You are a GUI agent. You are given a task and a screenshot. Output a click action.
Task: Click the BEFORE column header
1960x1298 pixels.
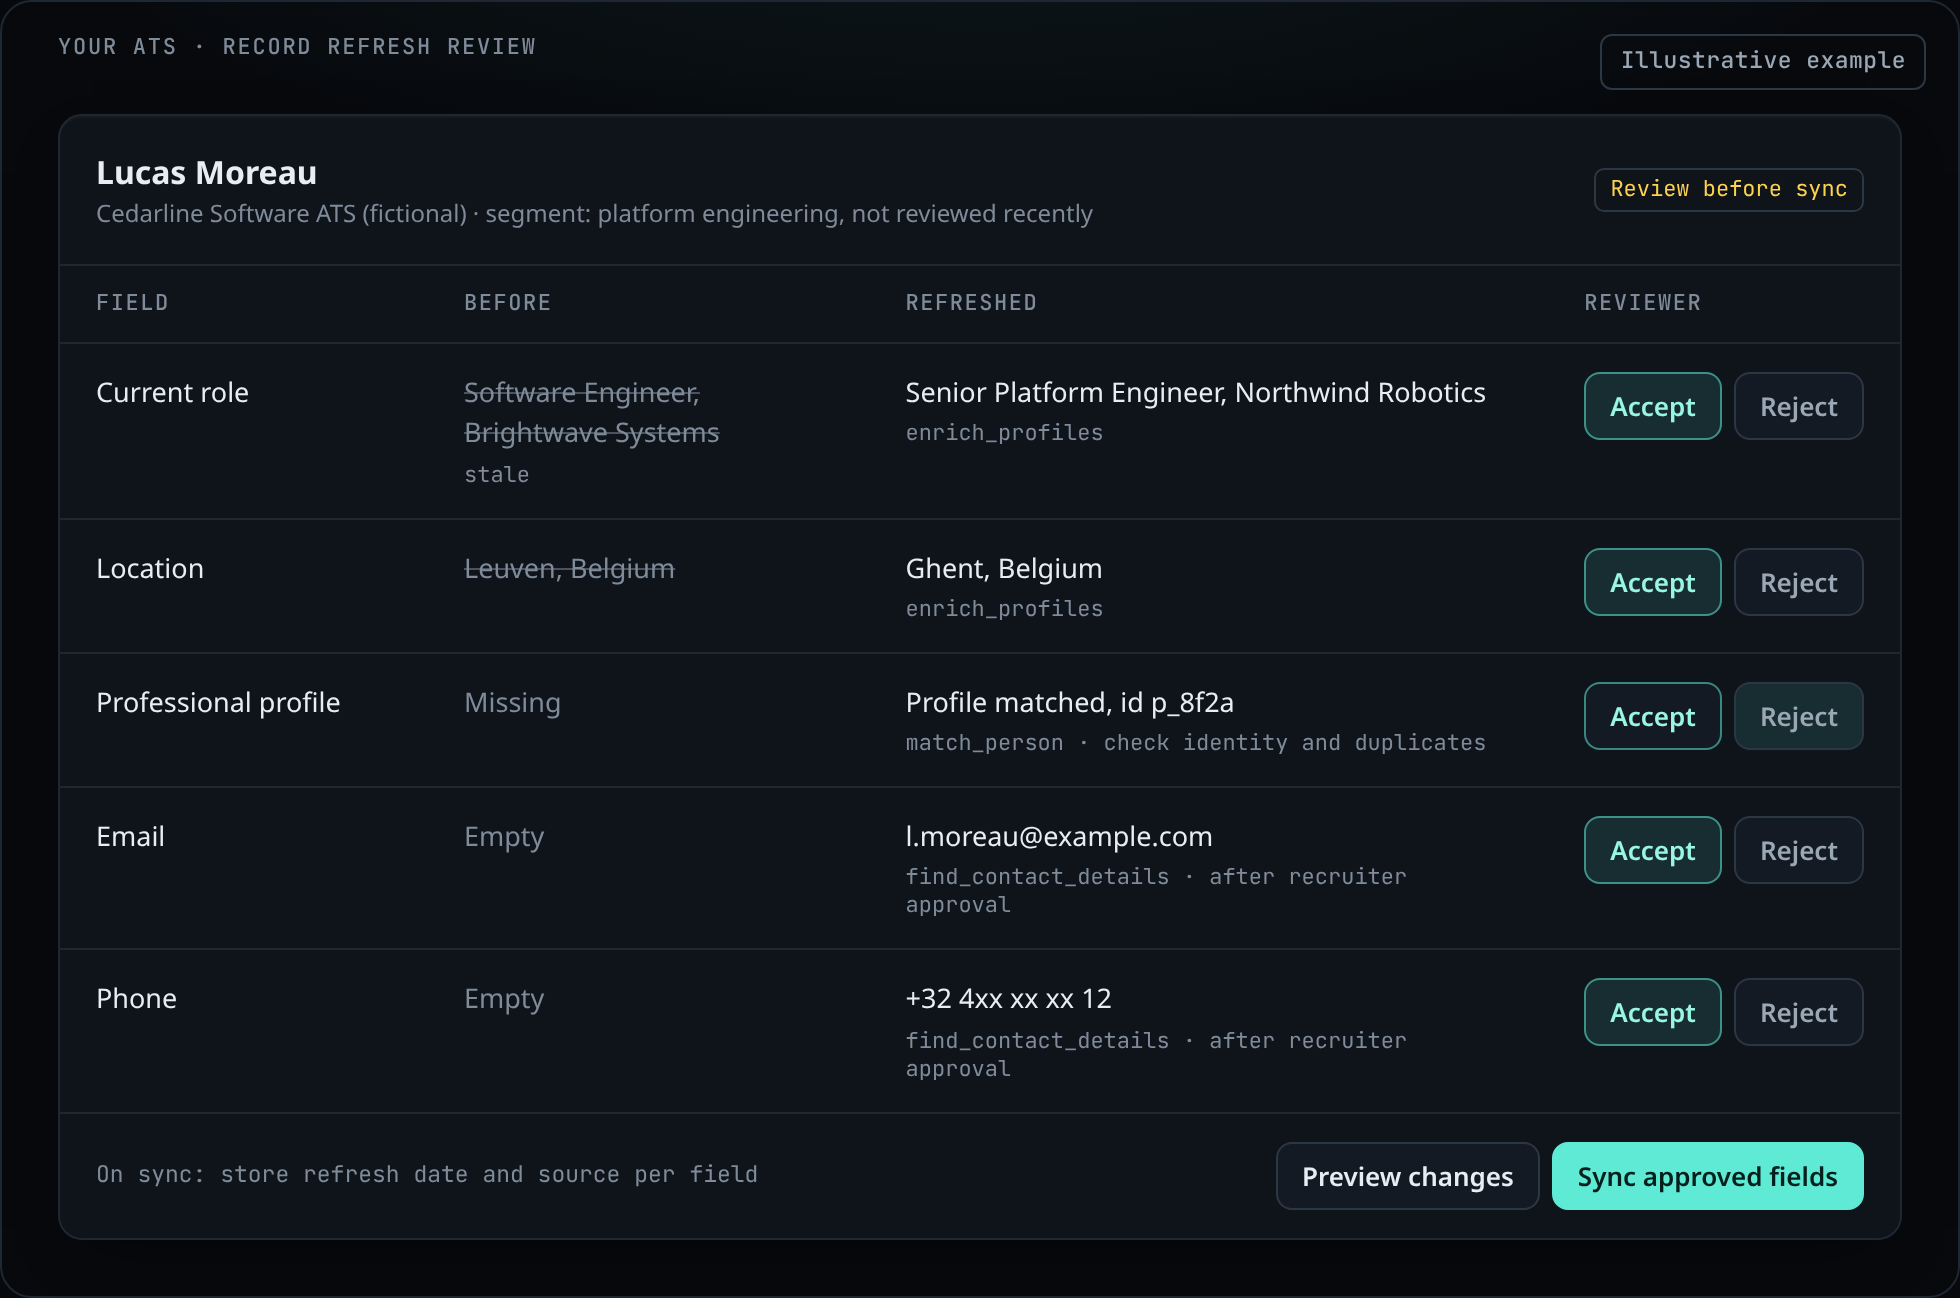click(507, 302)
